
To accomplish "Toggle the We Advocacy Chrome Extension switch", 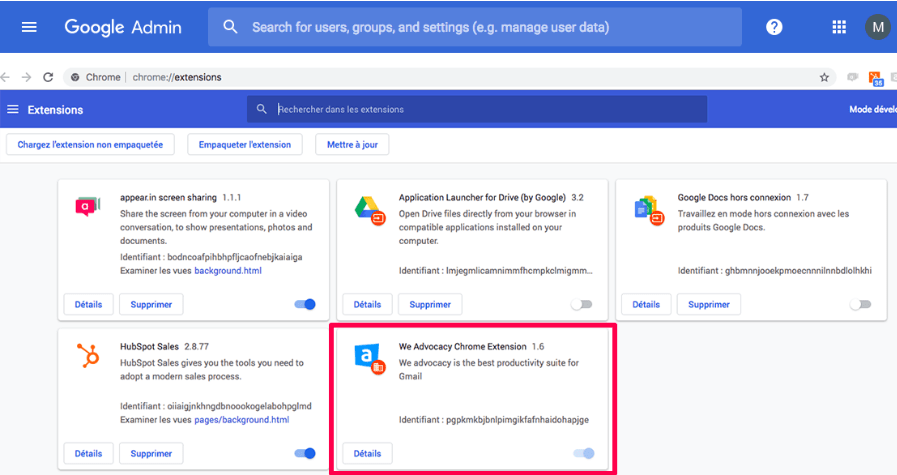I will coord(584,453).
